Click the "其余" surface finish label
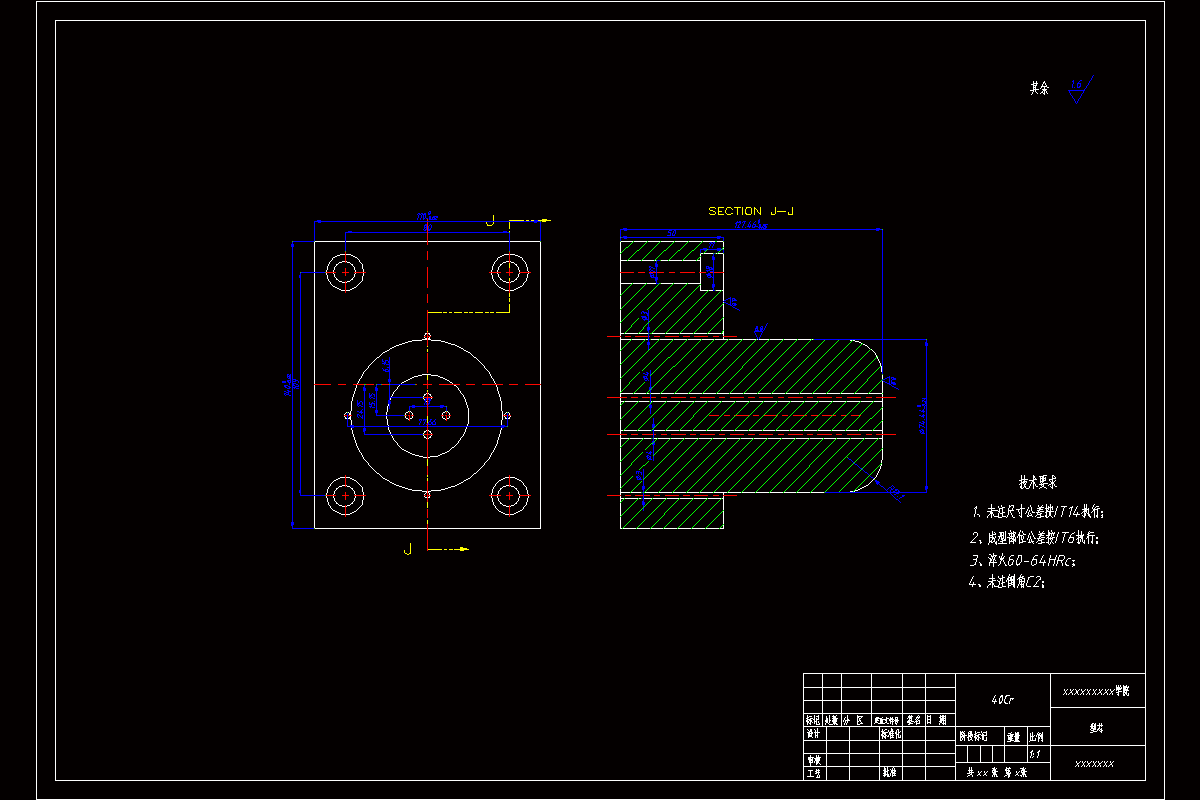Viewport: 1200px width, 800px height. 1040,88
